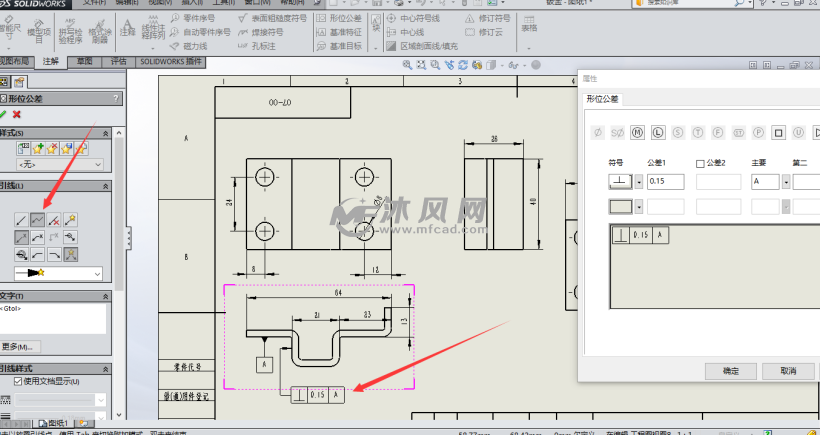This screenshot has width=820, height=435.
Task: Click the <Gtol> text box
Action: [53, 318]
